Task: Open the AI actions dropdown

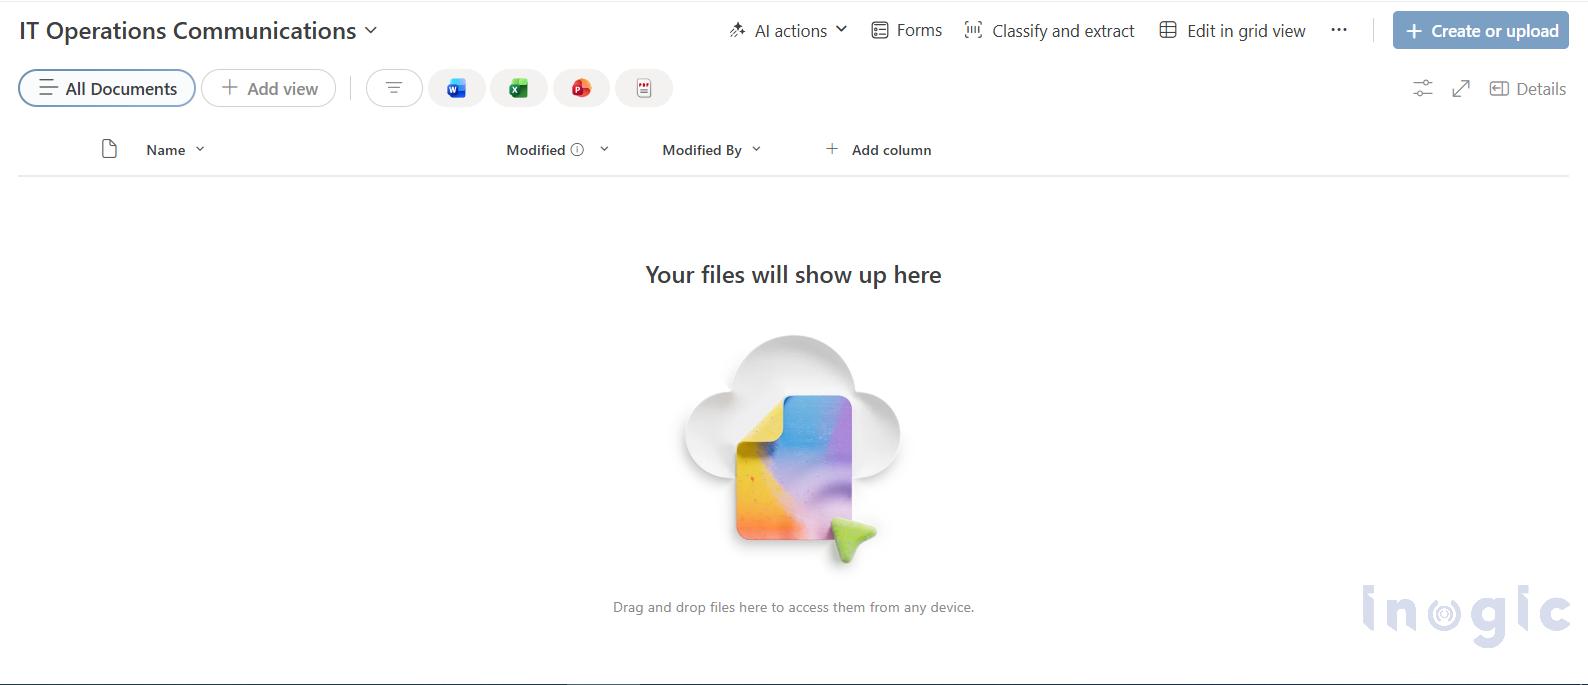Action: [x=788, y=31]
